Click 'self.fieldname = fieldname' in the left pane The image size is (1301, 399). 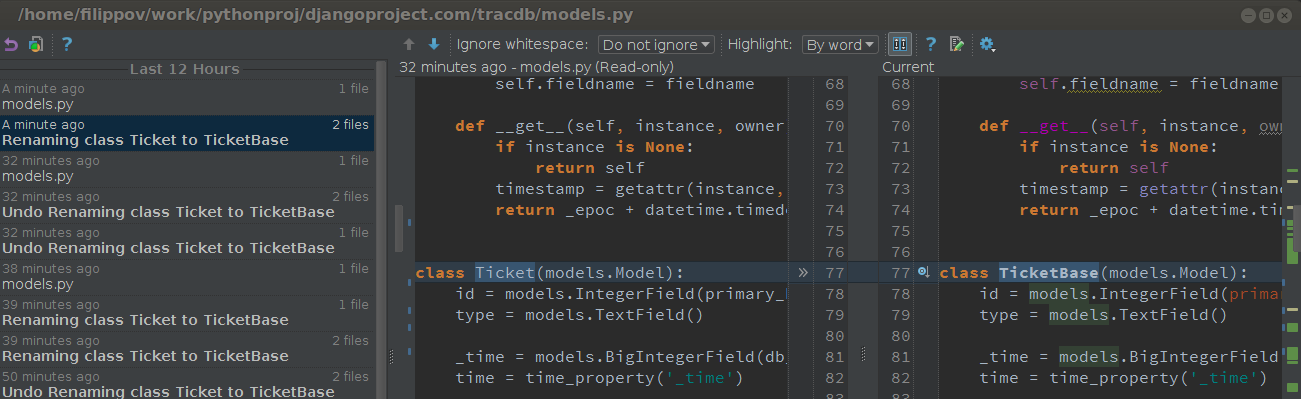[x=625, y=84]
